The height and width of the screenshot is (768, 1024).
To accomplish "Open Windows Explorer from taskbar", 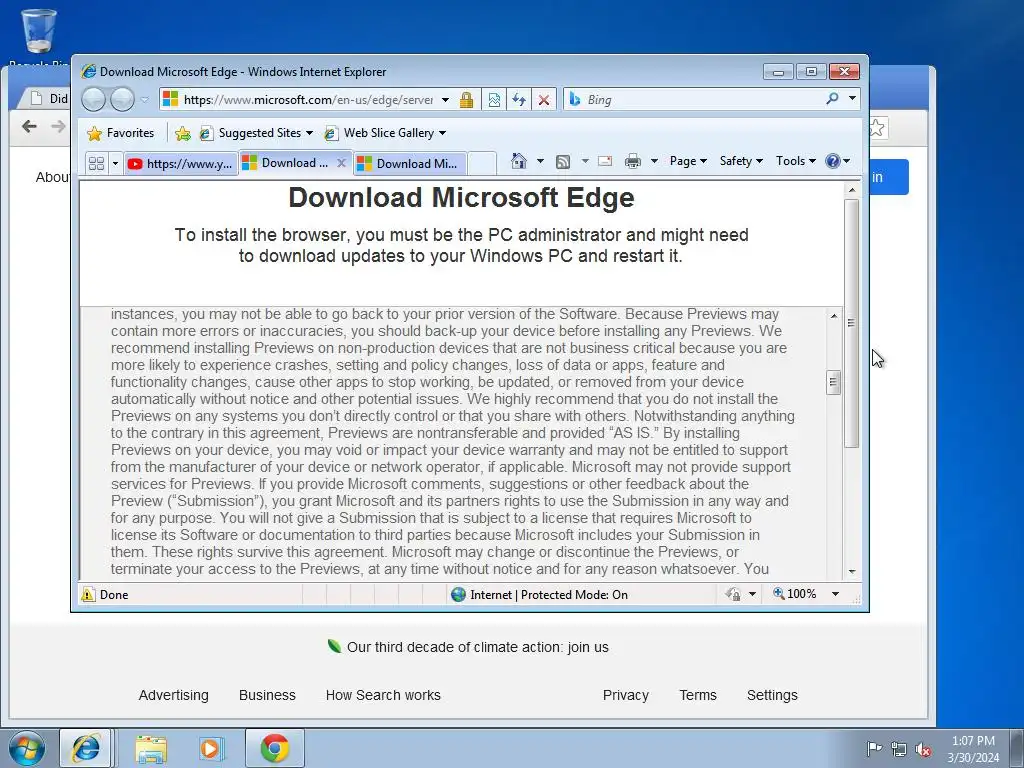I will coord(151,748).
